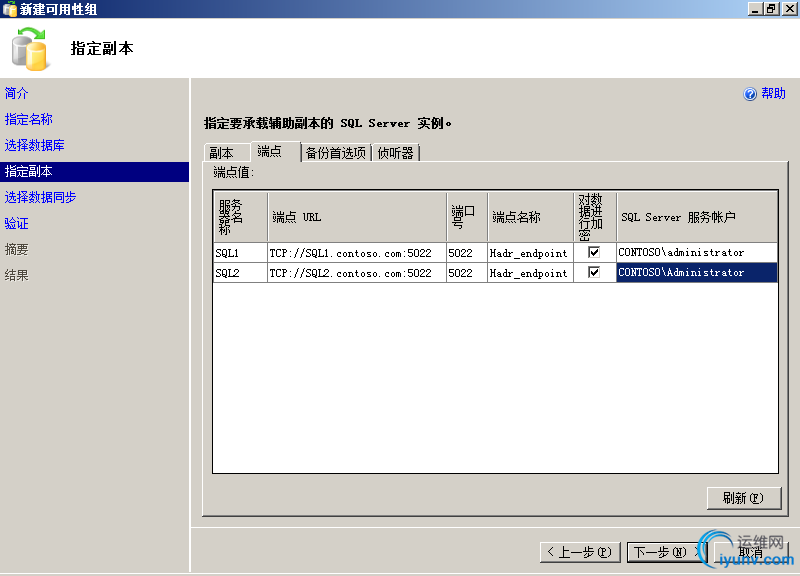Switch to the 副本 tab
The width and height of the screenshot is (800, 576).
pos(227,153)
